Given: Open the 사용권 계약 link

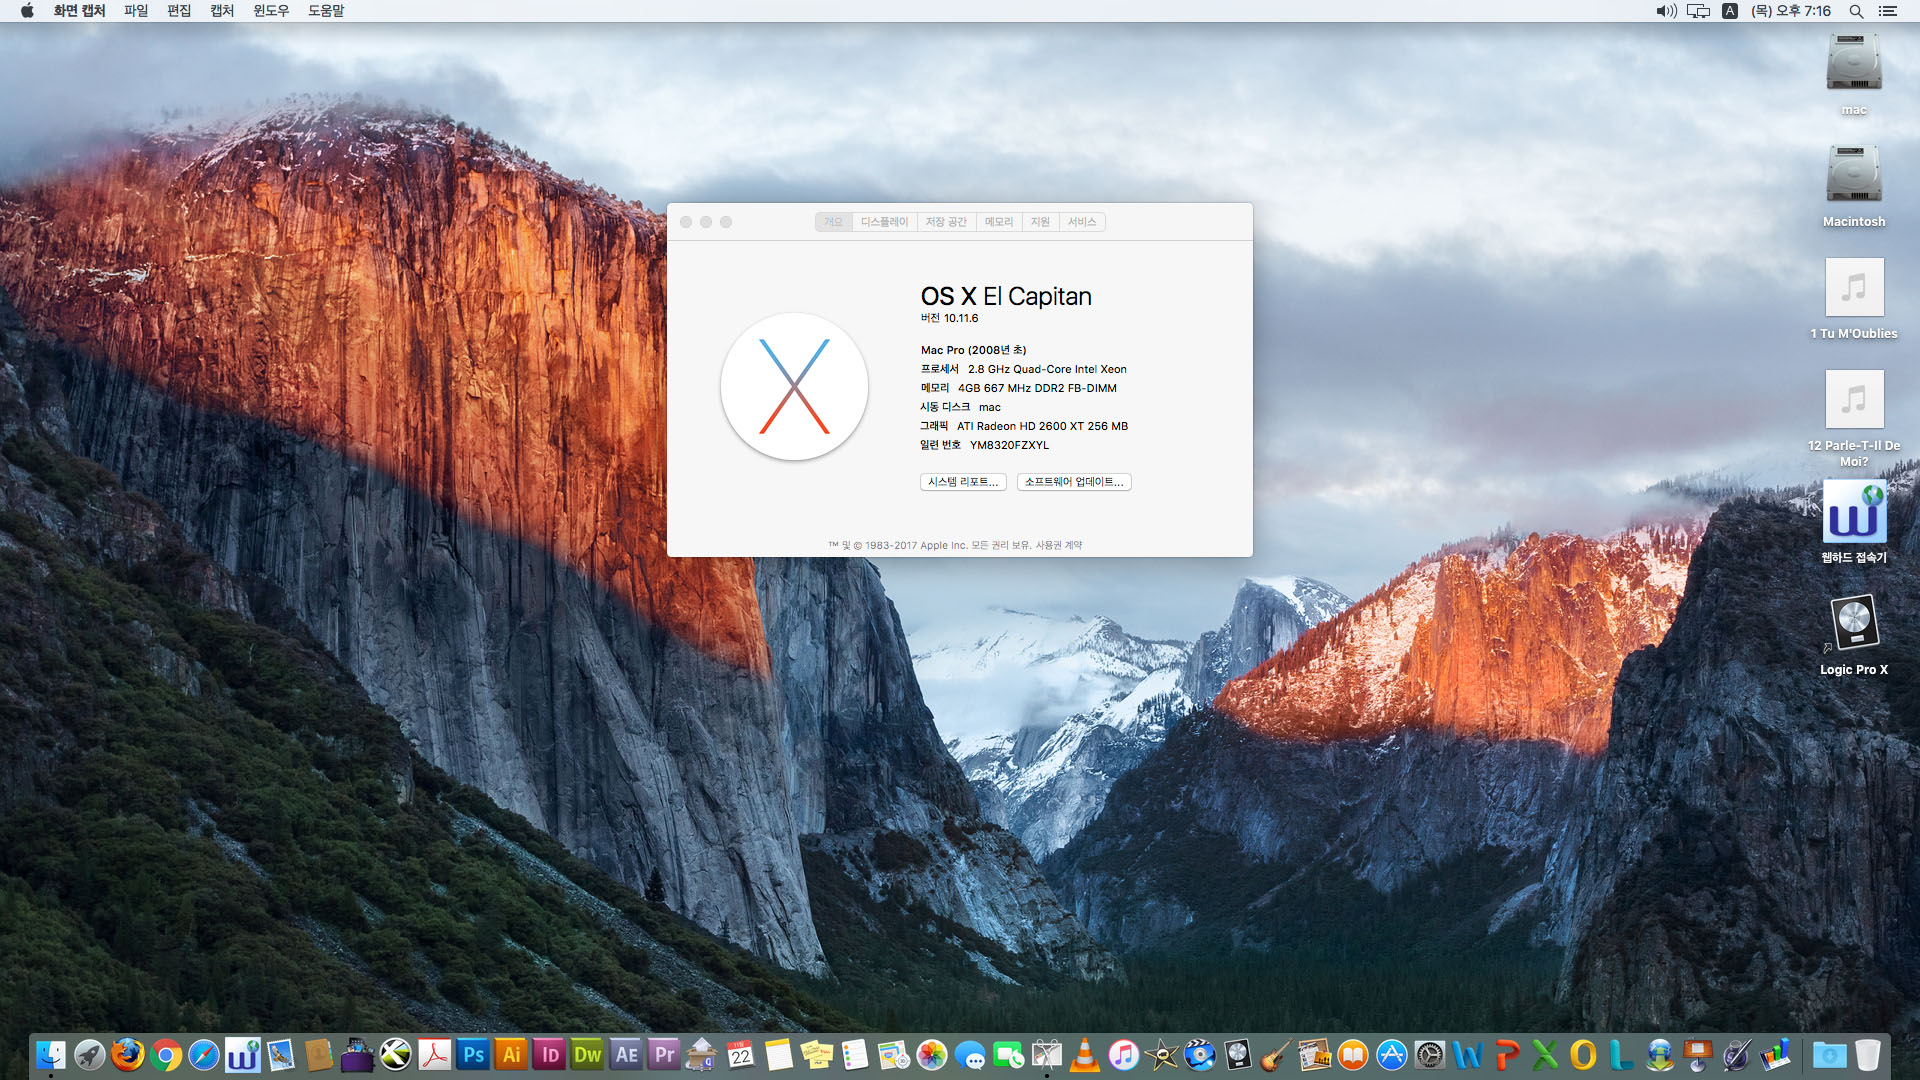Looking at the screenshot, I should tap(1058, 546).
